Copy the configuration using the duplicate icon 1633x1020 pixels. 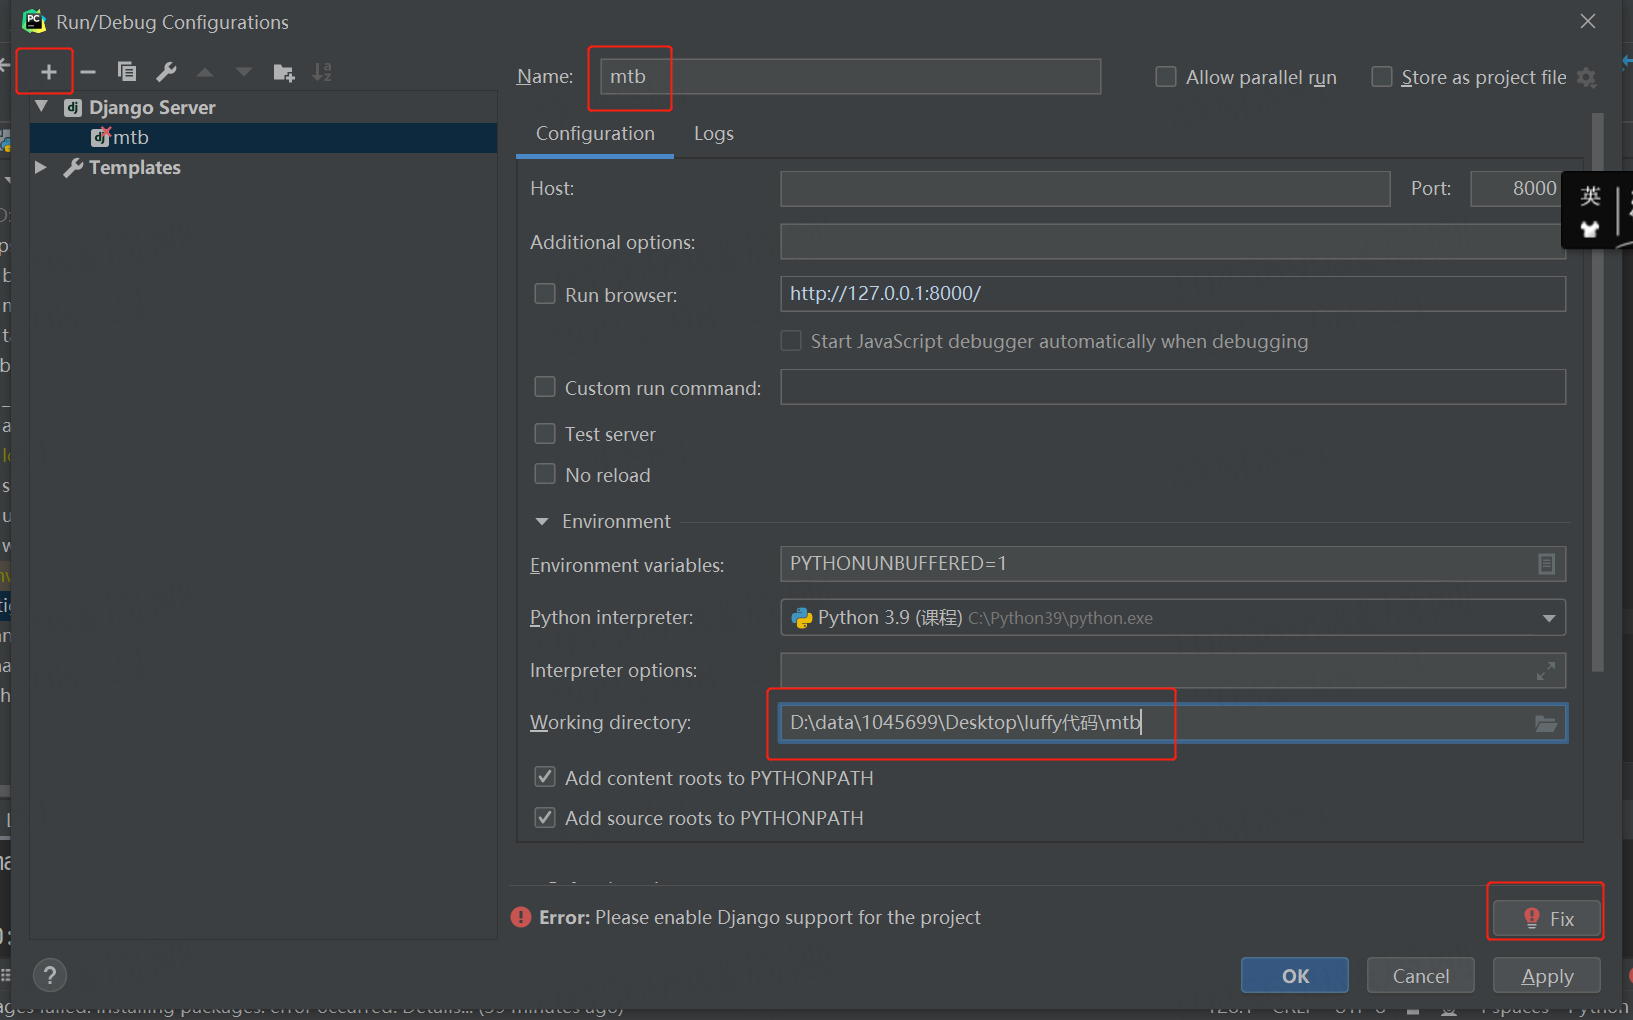tap(127, 72)
